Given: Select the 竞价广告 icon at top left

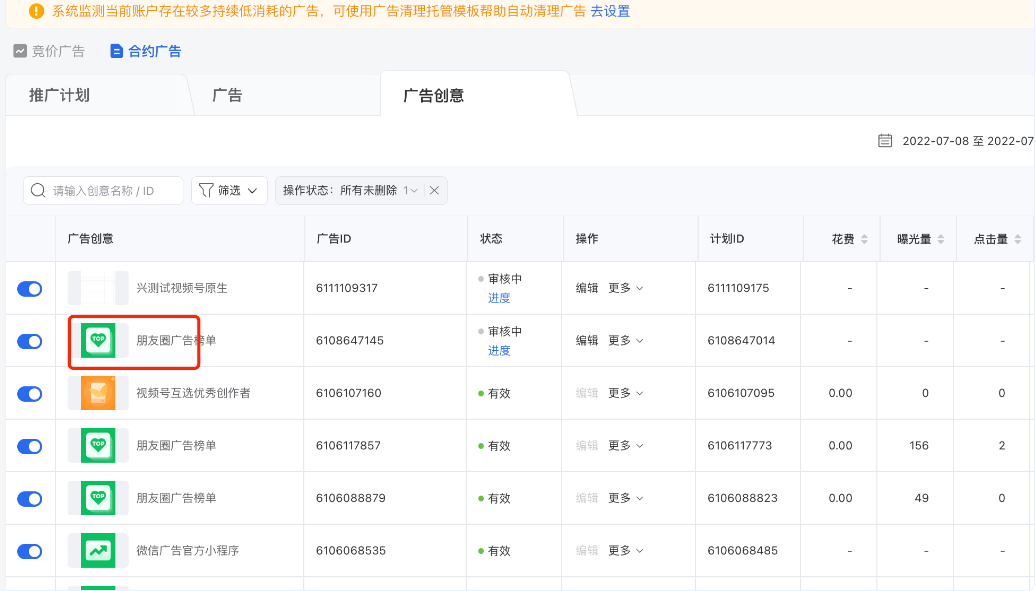Looking at the screenshot, I should (19, 50).
